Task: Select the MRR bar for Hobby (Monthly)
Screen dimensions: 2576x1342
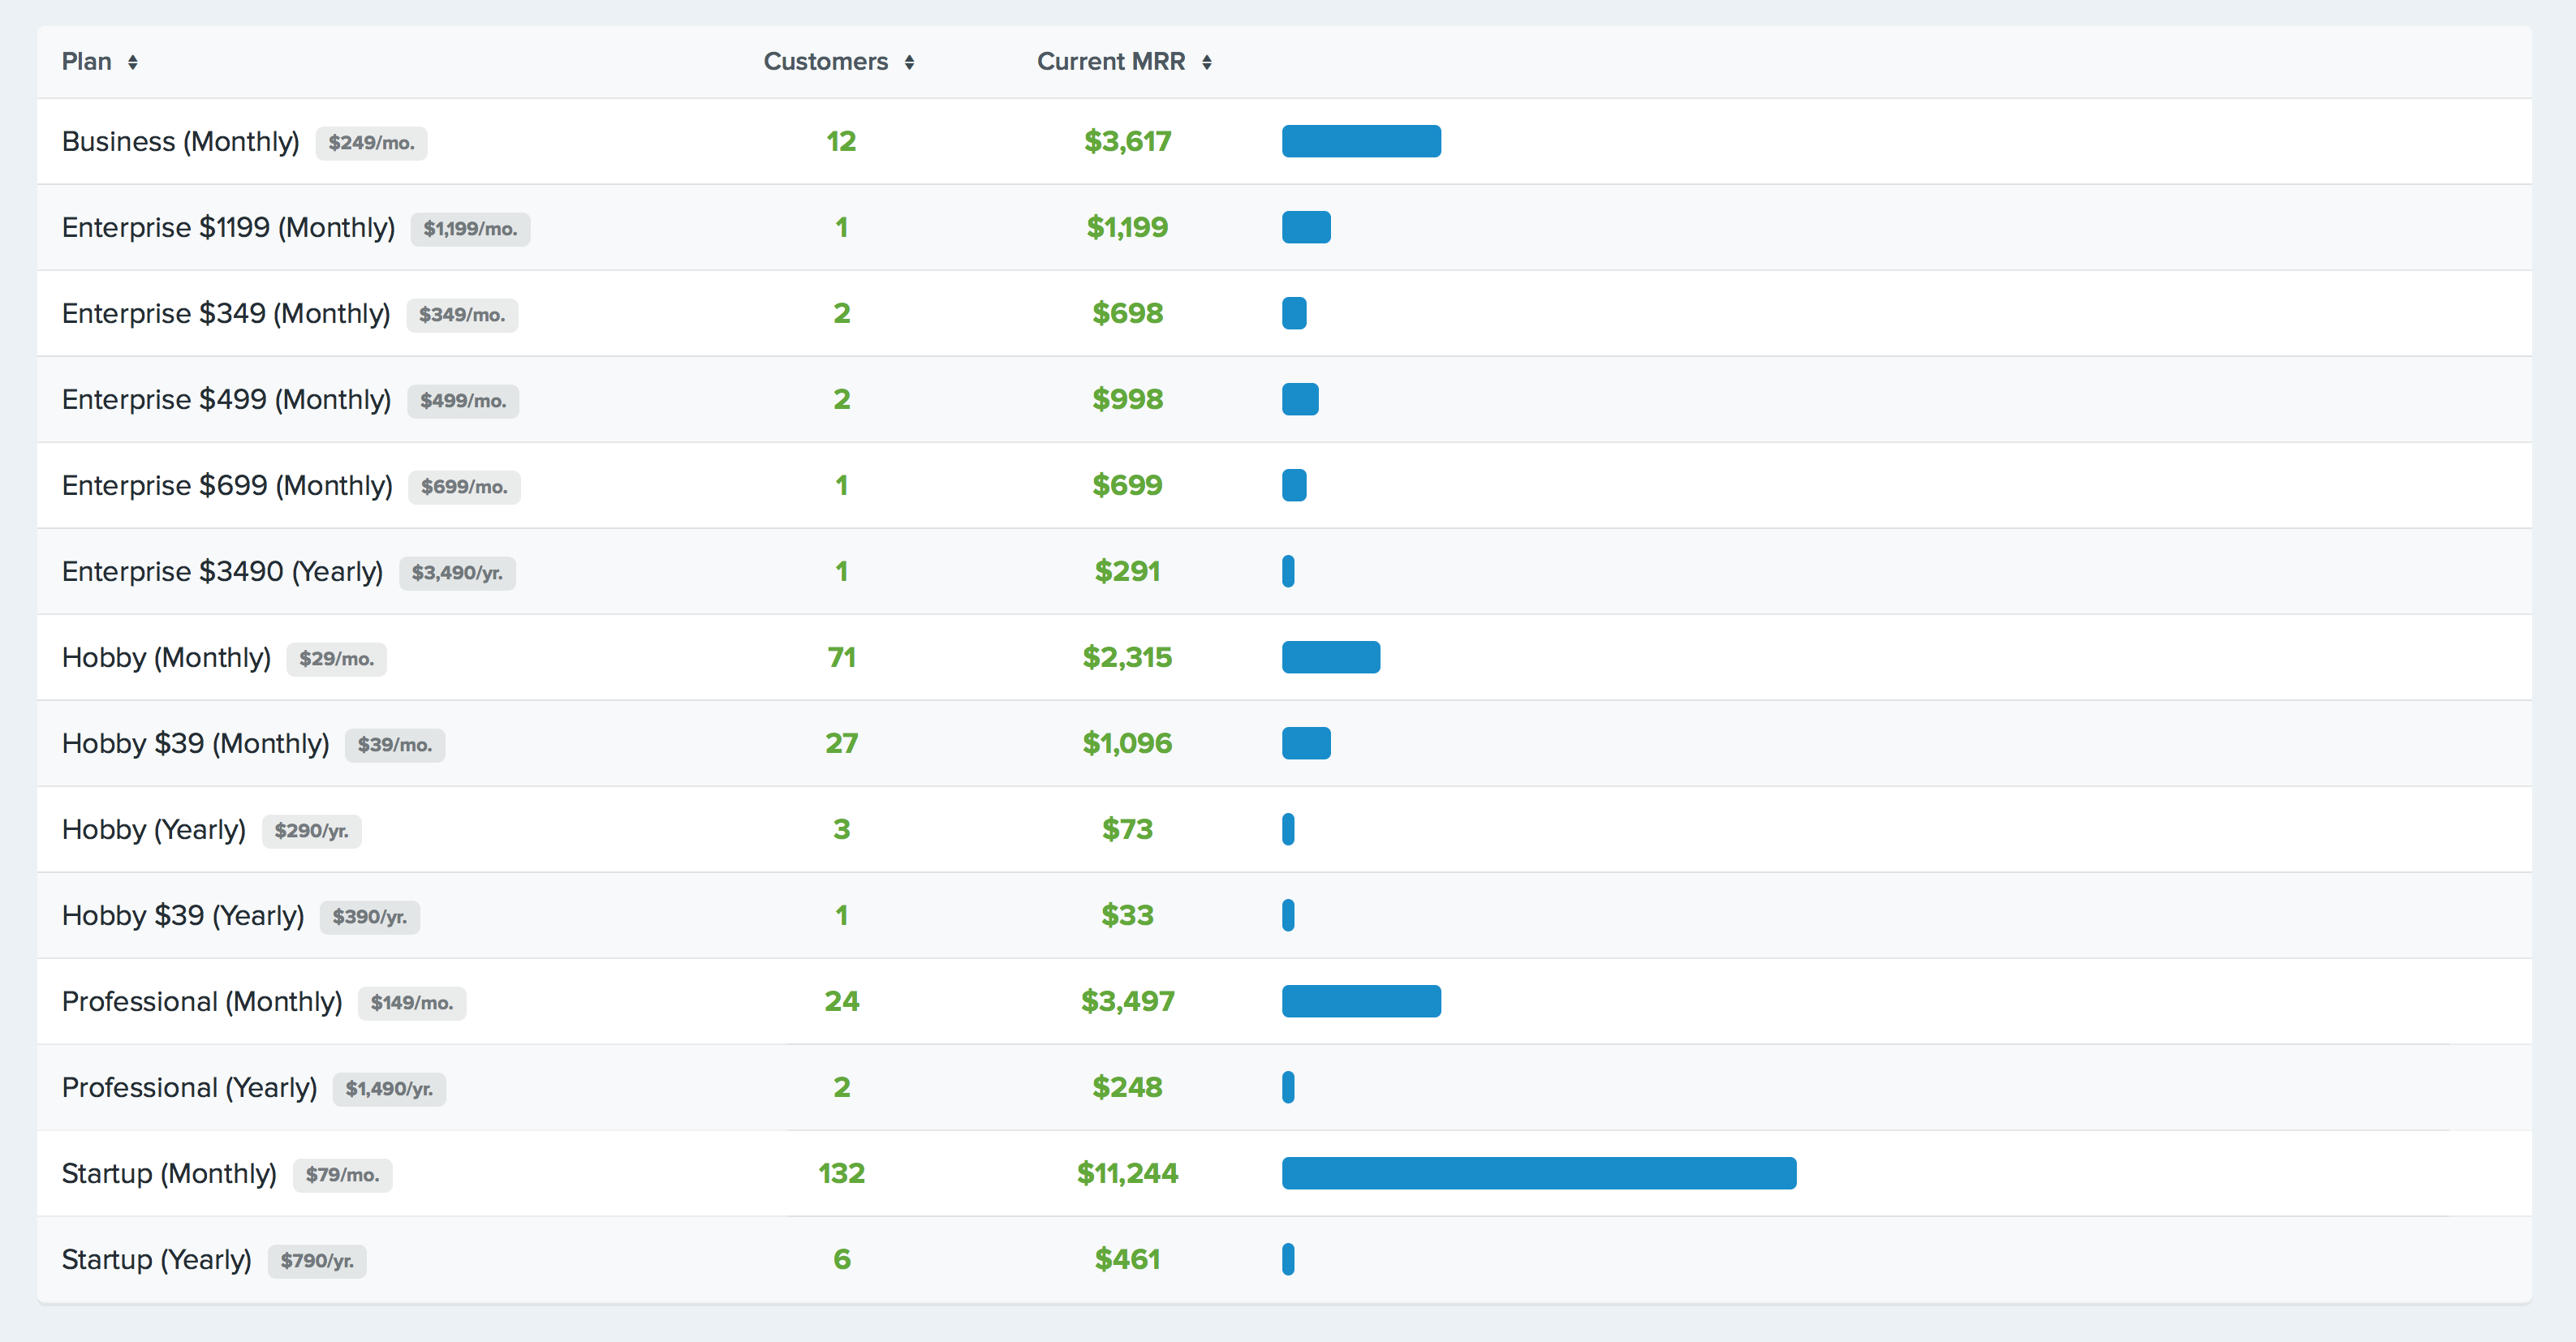Action: click(1332, 657)
